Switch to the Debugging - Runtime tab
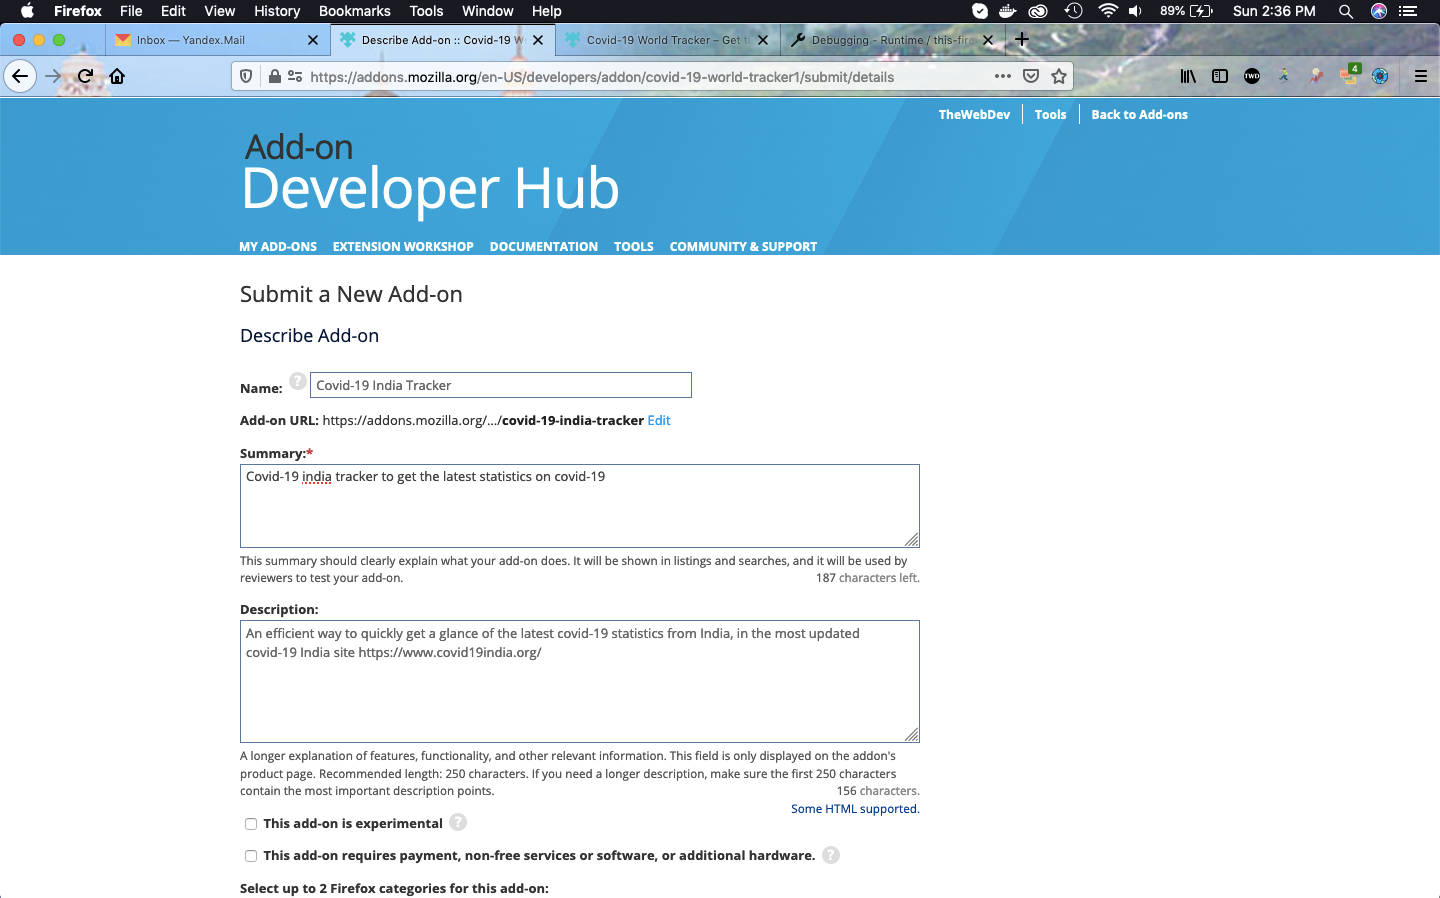 [892, 40]
